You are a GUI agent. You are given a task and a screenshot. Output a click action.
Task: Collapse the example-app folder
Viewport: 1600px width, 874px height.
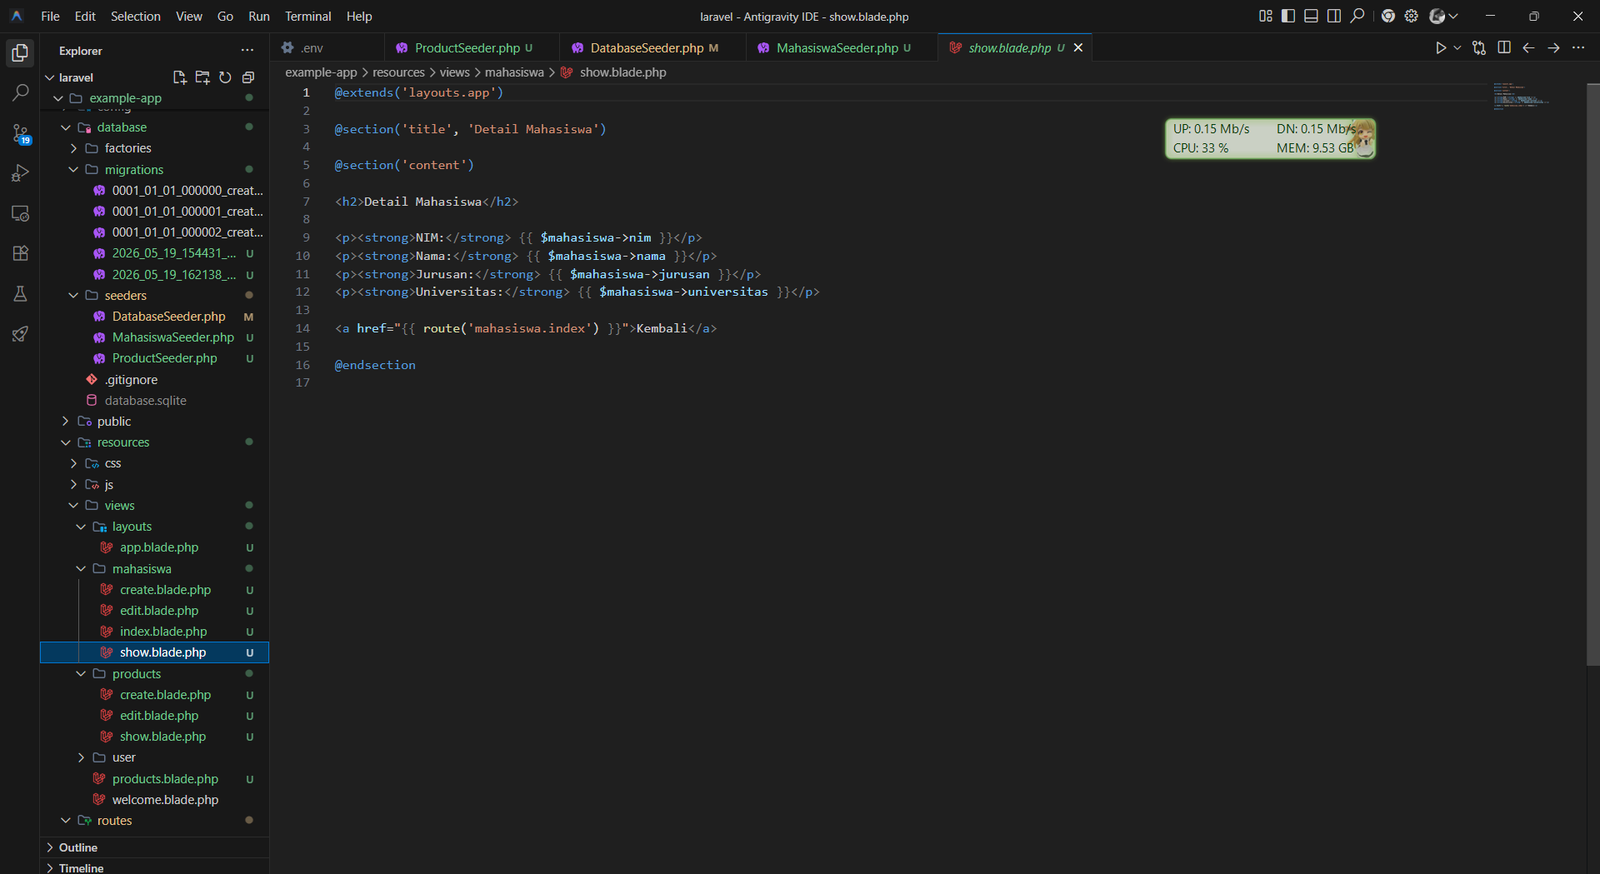point(58,98)
